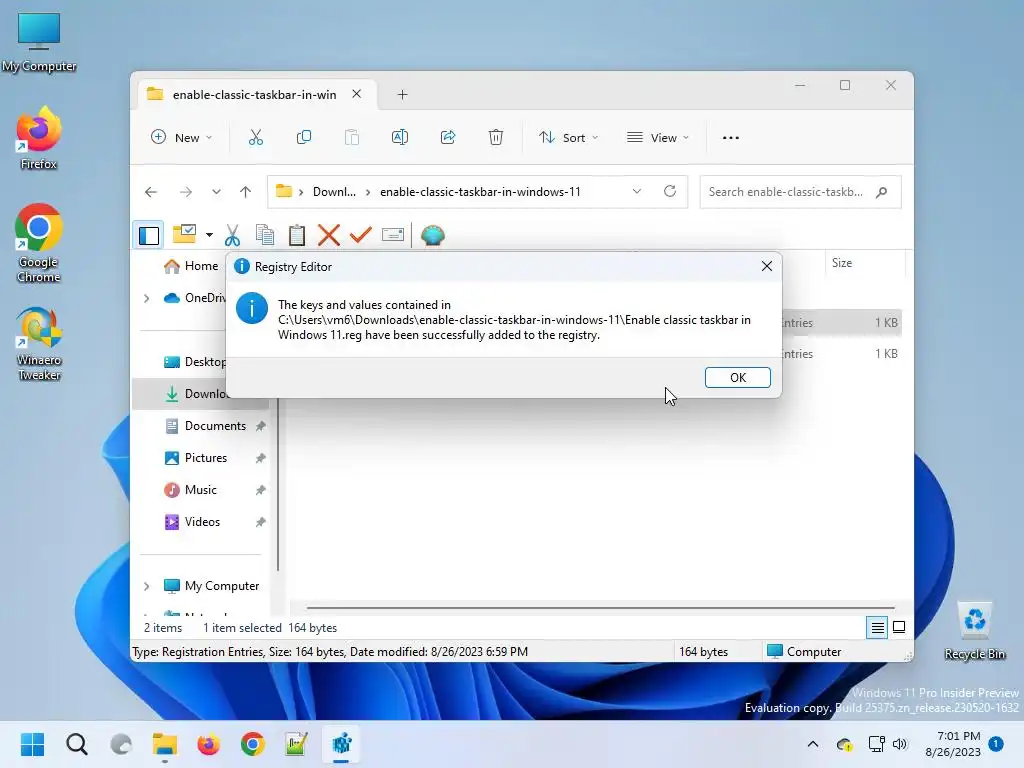
Task: Click the classic toolbar clipboard Paste icon
Action: (296, 235)
